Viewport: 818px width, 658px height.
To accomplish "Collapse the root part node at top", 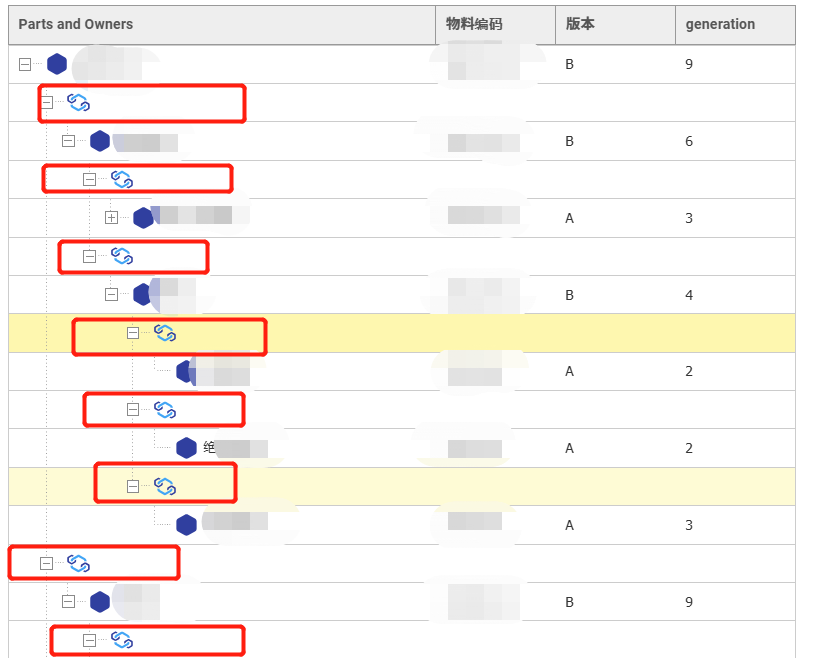I will tap(25, 64).
